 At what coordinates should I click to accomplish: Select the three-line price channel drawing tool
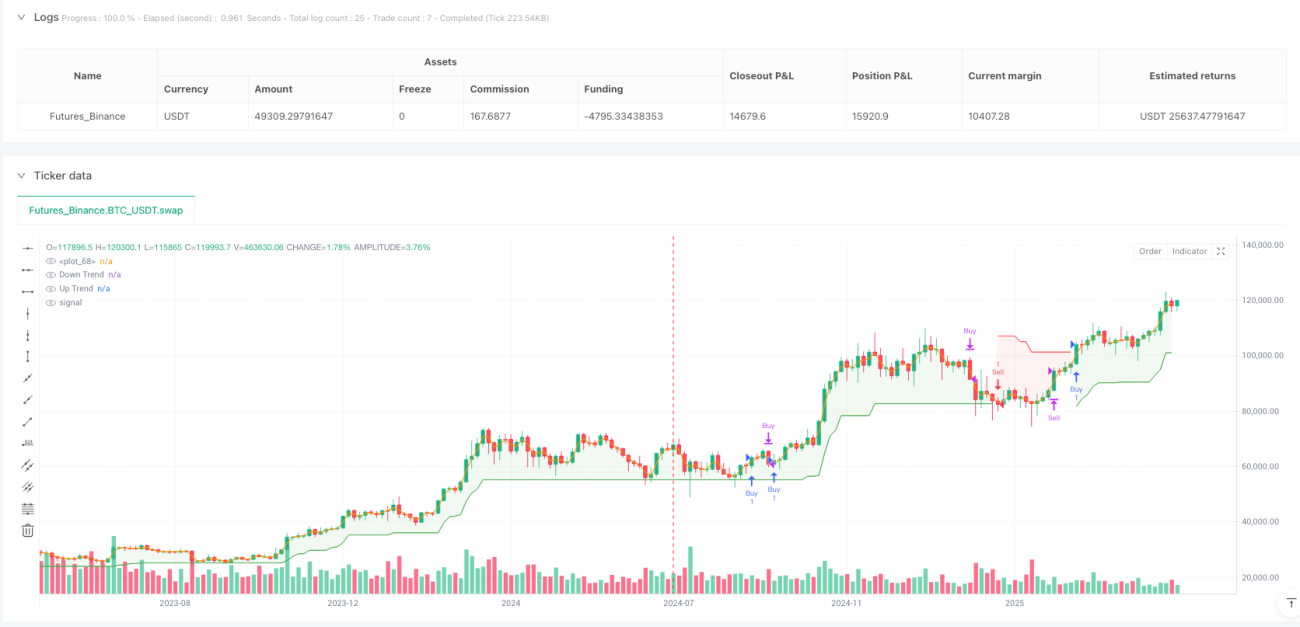pyautogui.click(x=27, y=486)
